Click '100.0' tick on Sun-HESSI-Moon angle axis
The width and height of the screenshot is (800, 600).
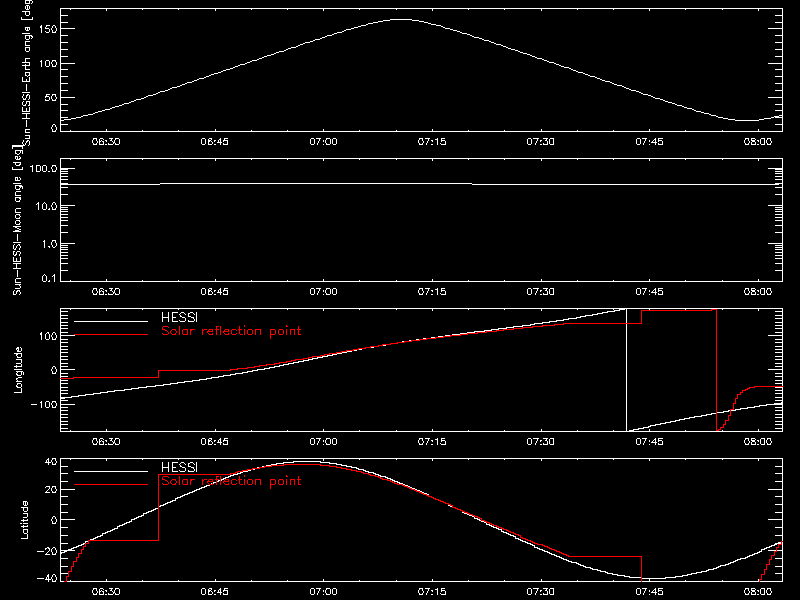coord(44,169)
